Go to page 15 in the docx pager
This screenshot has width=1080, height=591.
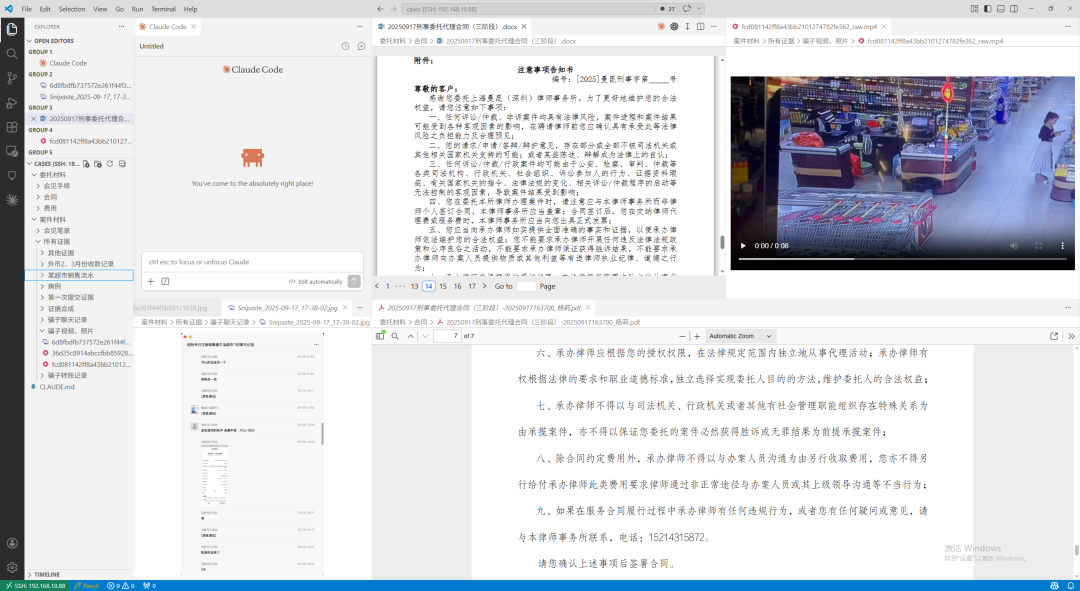pyautogui.click(x=443, y=286)
